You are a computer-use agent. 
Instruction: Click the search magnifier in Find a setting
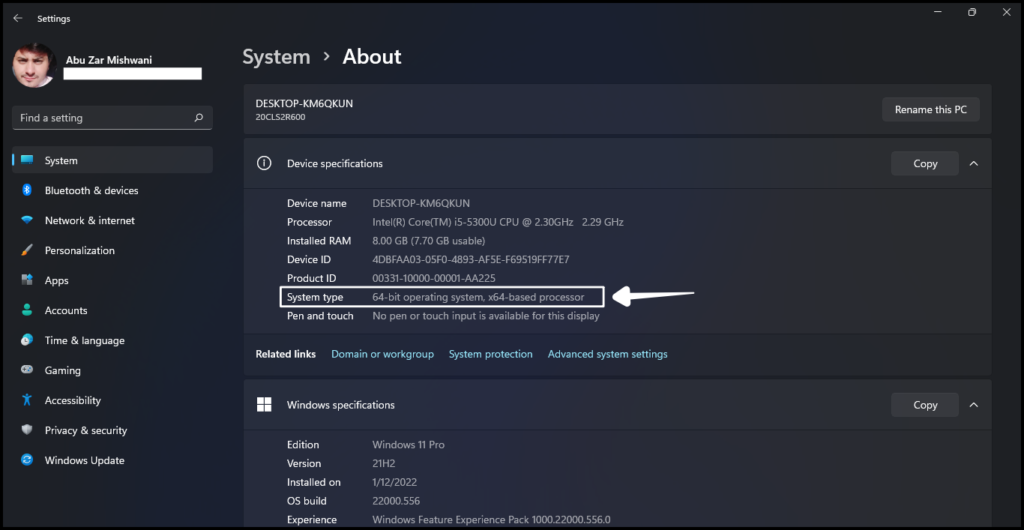pyautogui.click(x=199, y=118)
